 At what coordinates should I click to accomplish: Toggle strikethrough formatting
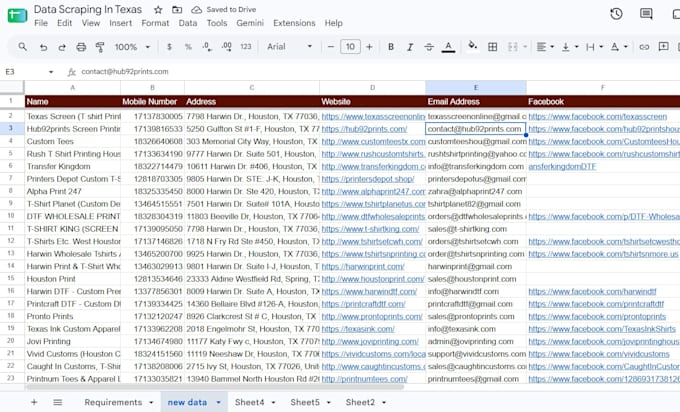[x=429, y=47]
